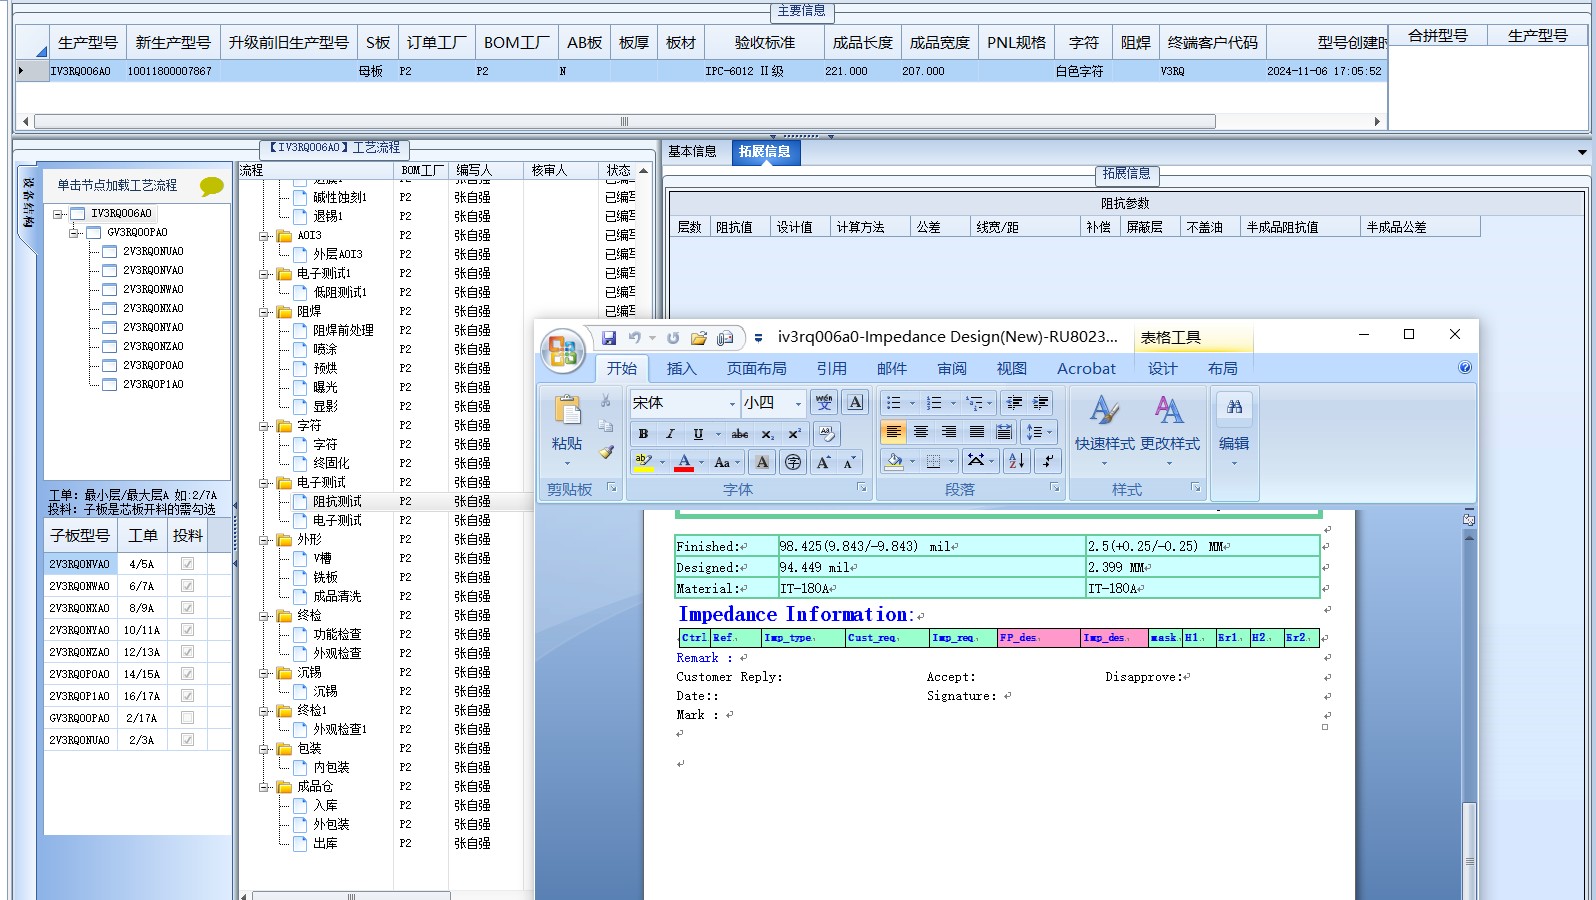
Task: Collapse the 电子测试 process folder
Action: [x=265, y=483]
